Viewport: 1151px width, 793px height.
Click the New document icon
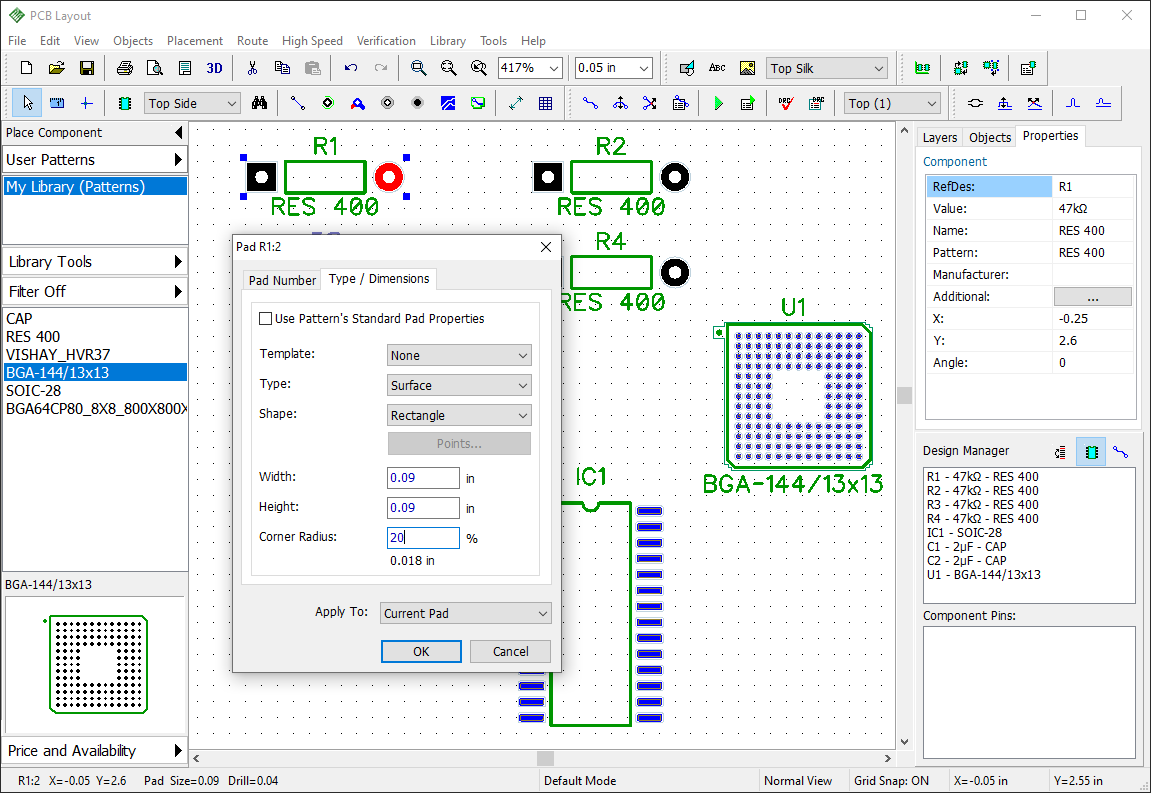click(26, 68)
